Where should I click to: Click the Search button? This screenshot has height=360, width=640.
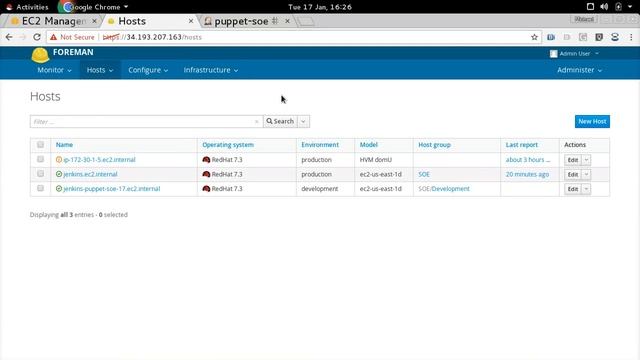coord(280,121)
